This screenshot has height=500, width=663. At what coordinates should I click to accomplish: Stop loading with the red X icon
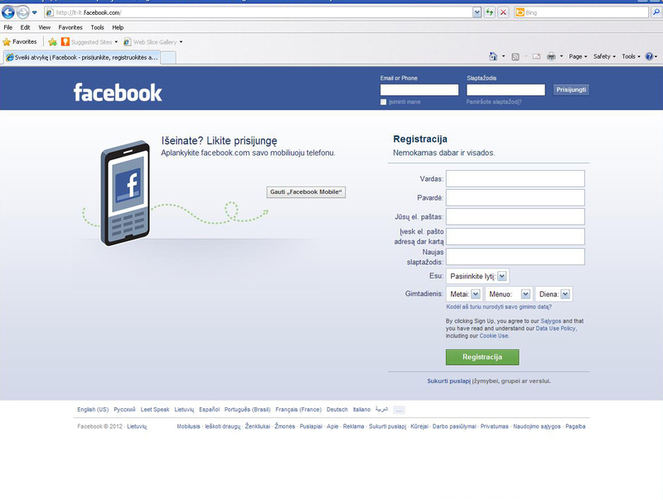tap(503, 12)
